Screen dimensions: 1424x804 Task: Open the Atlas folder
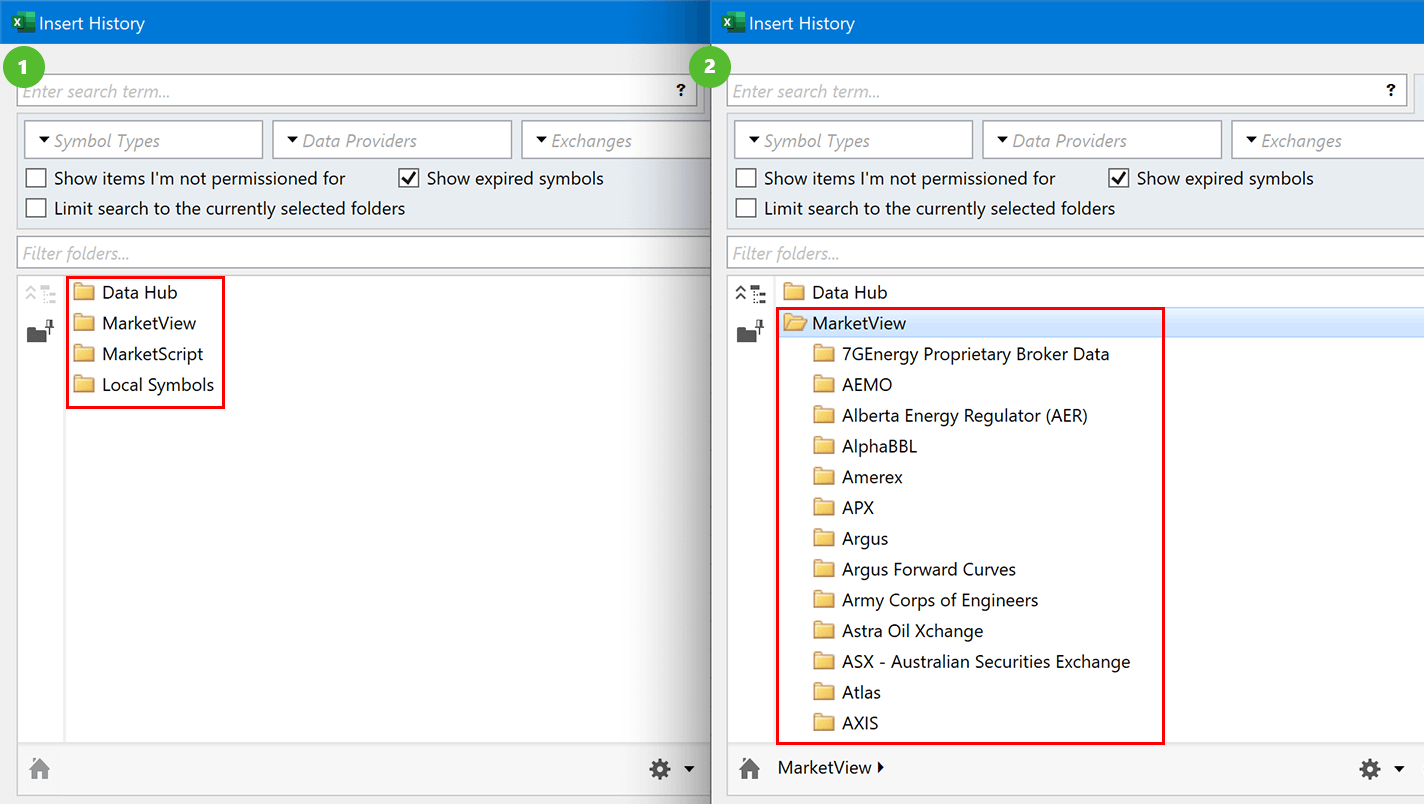coord(847,693)
